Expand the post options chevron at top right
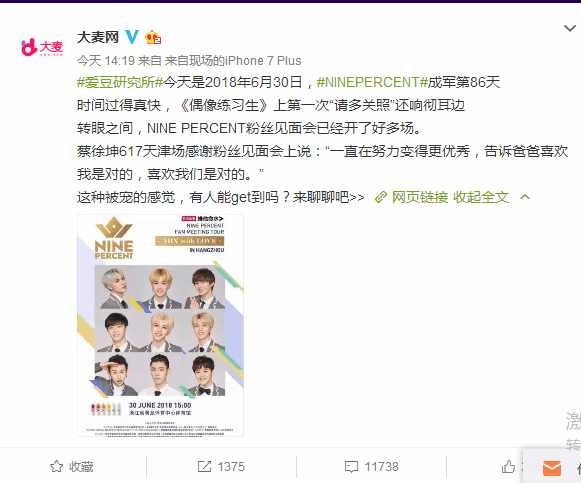 pos(570,28)
